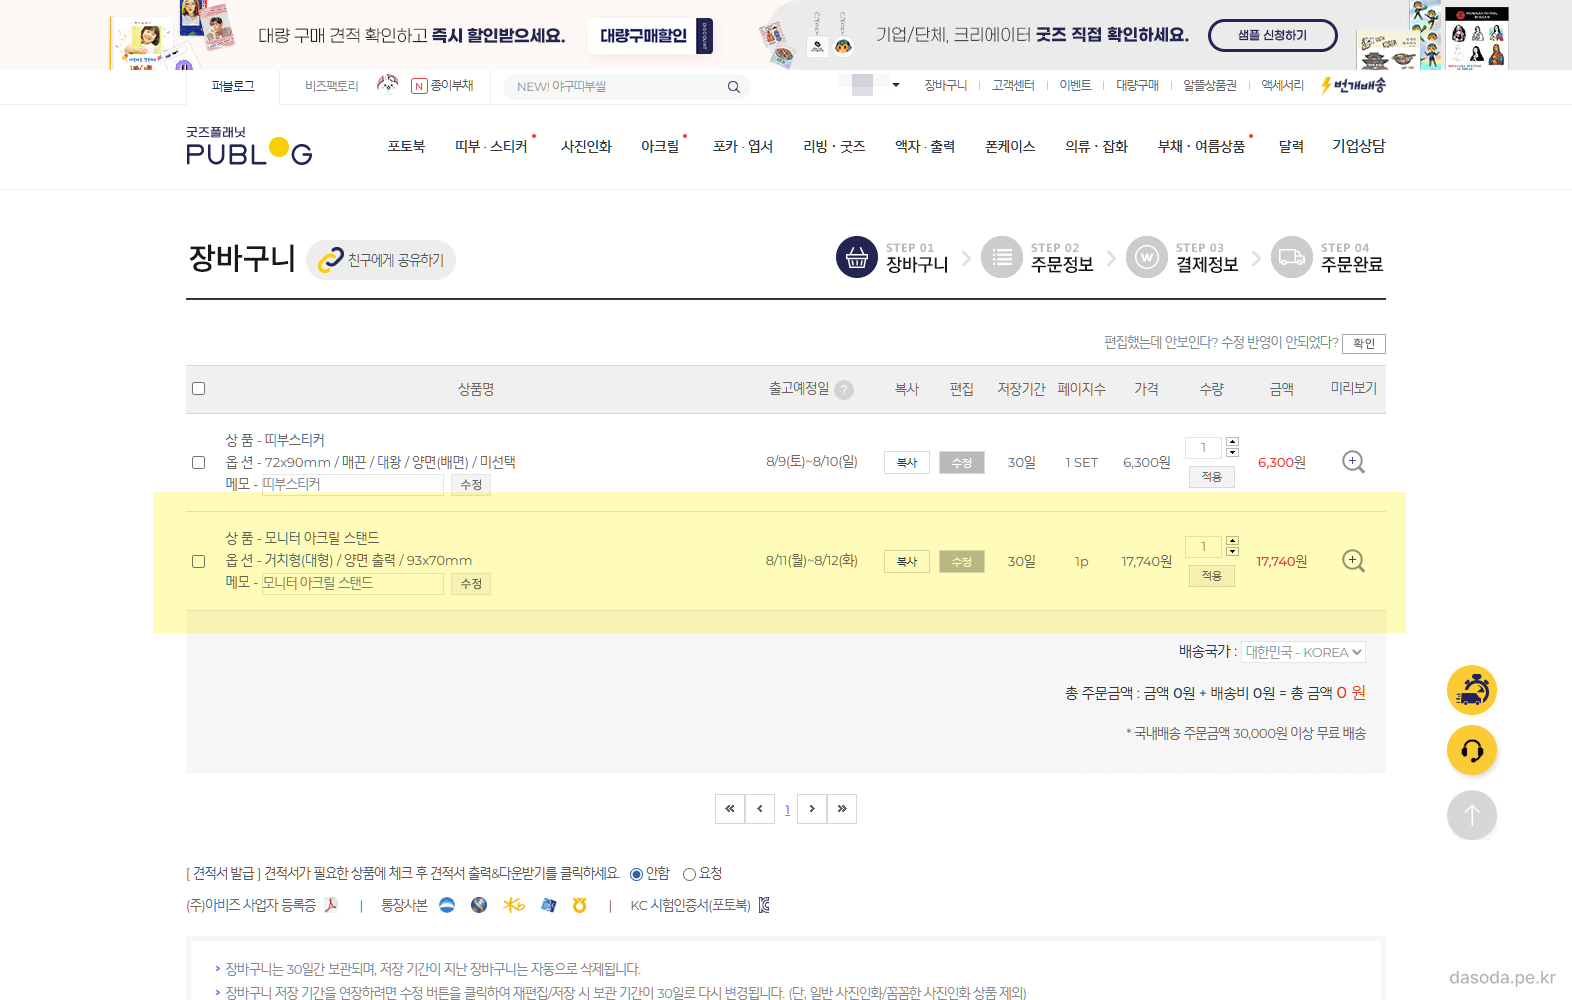The height and width of the screenshot is (1000, 1572).
Task: Open preview for 모니터 아크릴 스탠드 item
Action: (1353, 561)
